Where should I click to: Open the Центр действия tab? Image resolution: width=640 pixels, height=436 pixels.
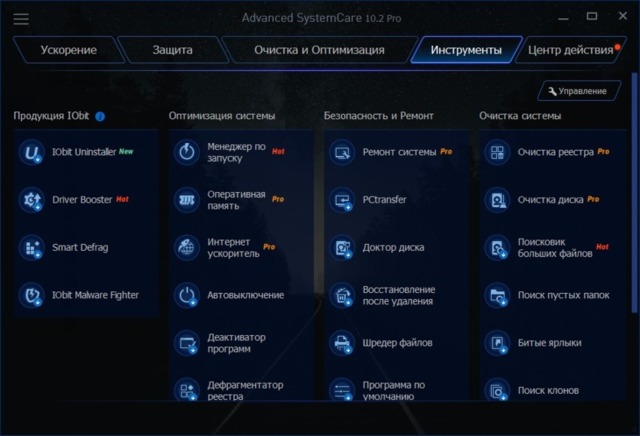pyautogui.click(x=568, y=50)
